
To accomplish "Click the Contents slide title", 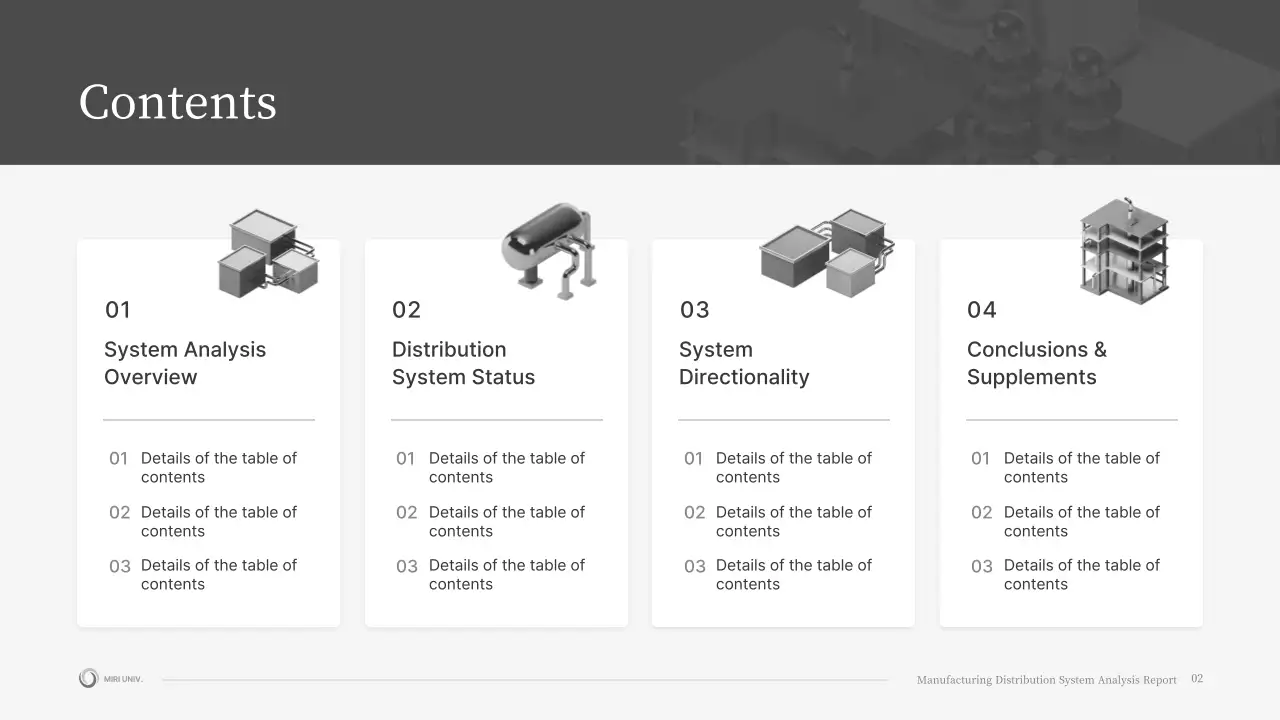I will [177, 101].
